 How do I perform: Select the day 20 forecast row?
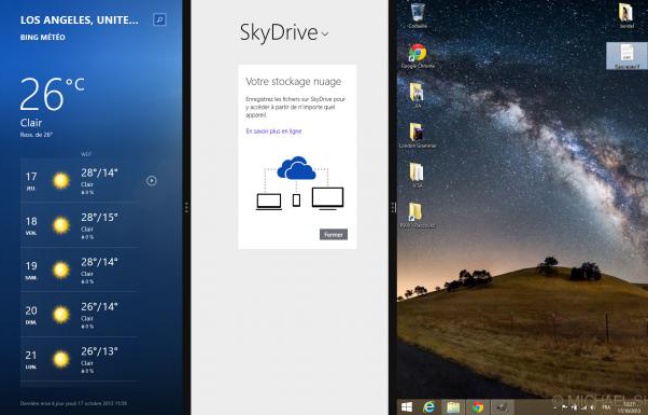(x=79, y=315)
